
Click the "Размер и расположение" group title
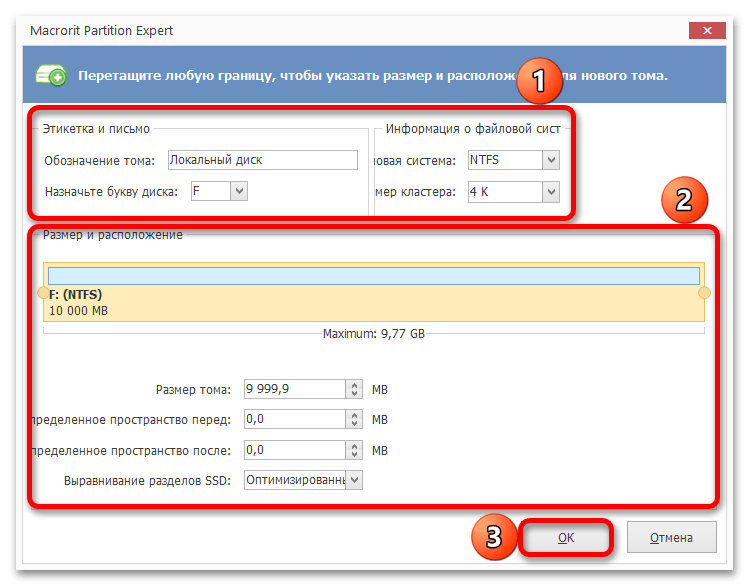tap(113, 235)
